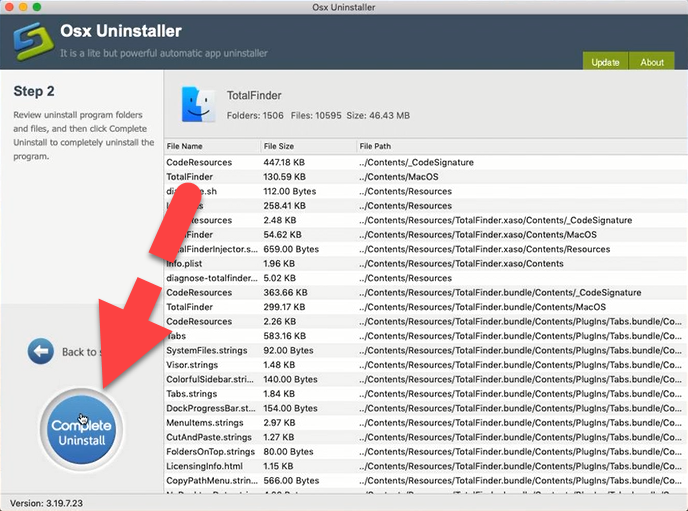Click the Step 2 heading

[34, 91]
